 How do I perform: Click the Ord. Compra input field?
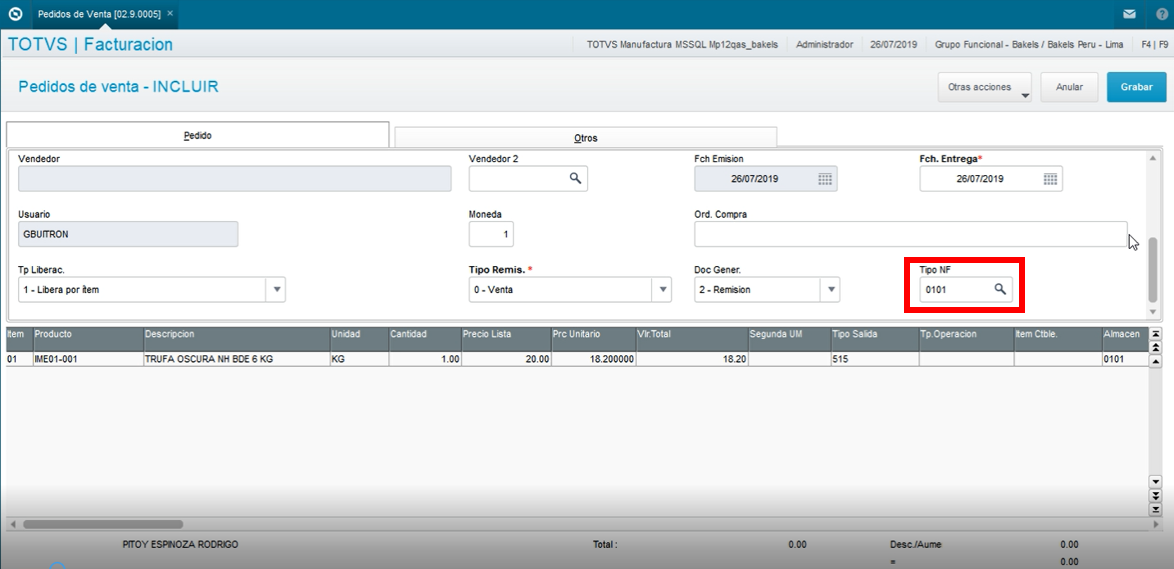pos(910,234)
